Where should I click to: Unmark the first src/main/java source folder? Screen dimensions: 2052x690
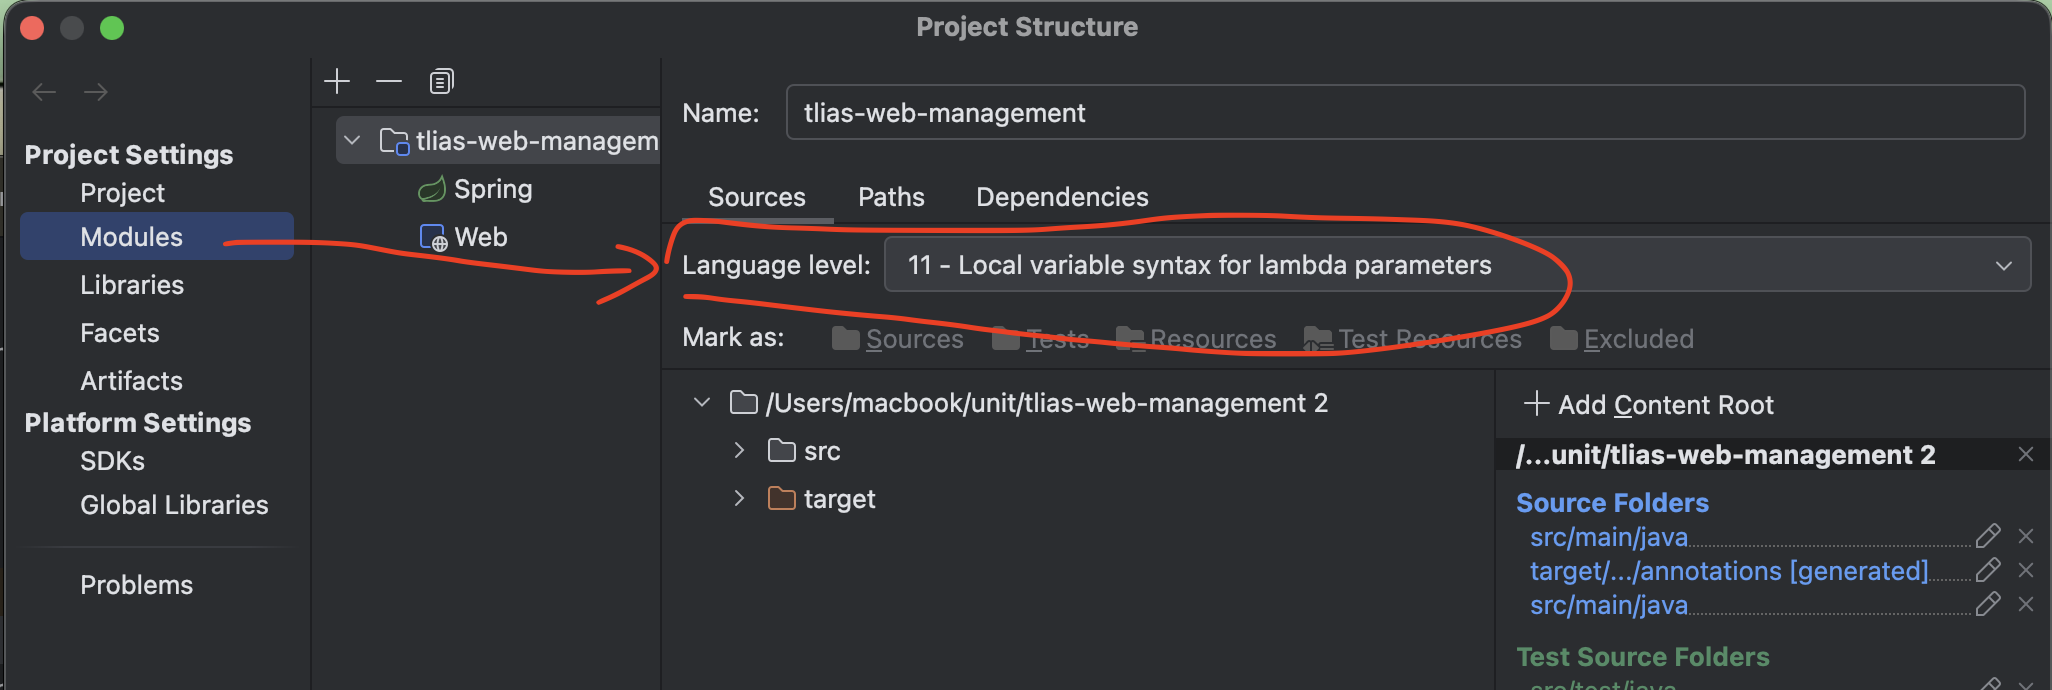click(2026, 537)
